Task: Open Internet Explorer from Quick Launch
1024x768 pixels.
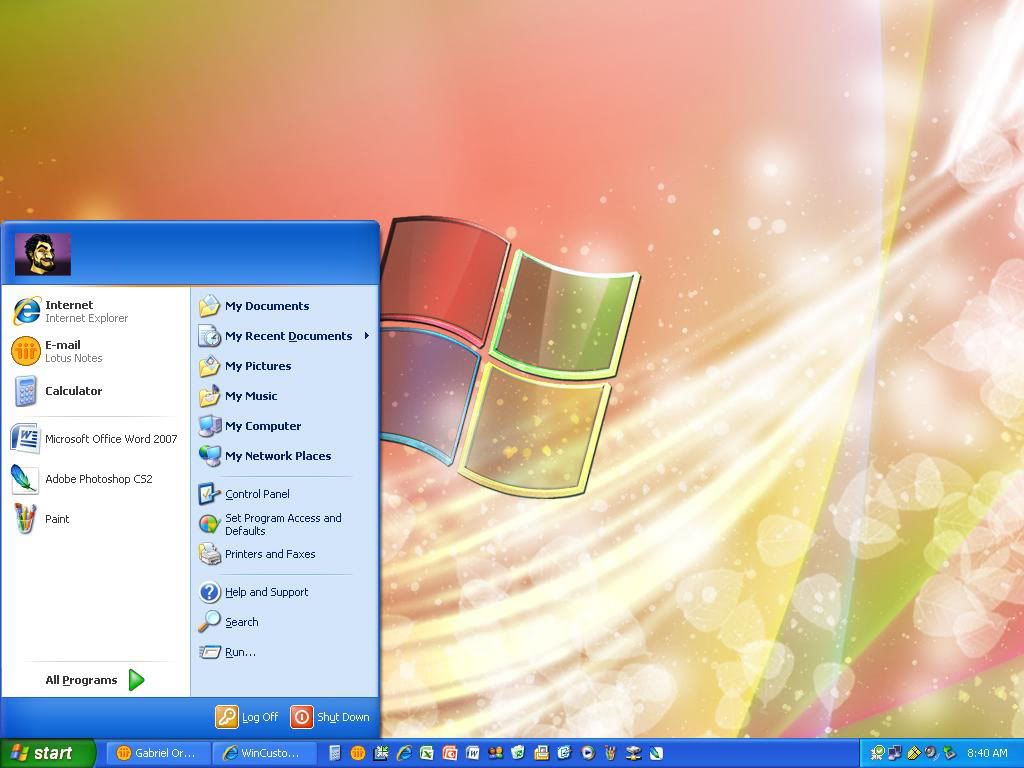Action: coord(404,753)
